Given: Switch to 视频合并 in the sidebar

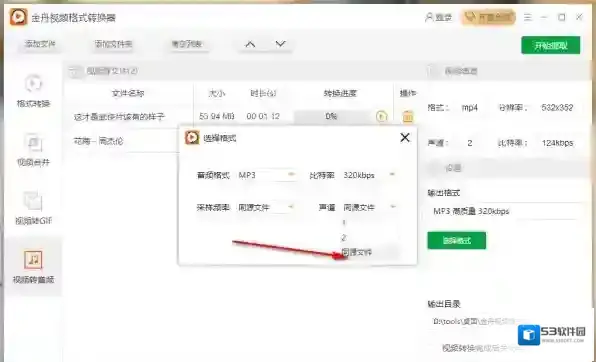Looking at the screenshot, I should (33, 150).
